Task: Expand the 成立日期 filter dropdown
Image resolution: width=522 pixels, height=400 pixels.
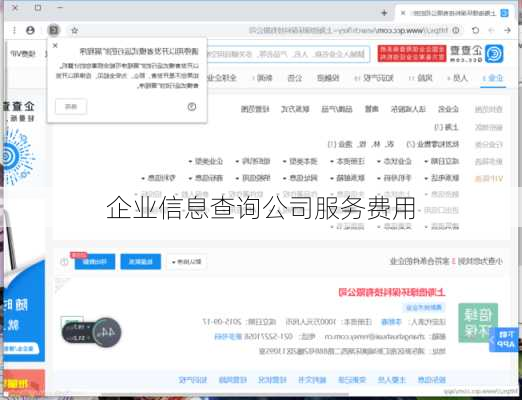Action: pyautogui.click(x=442, y=162)
